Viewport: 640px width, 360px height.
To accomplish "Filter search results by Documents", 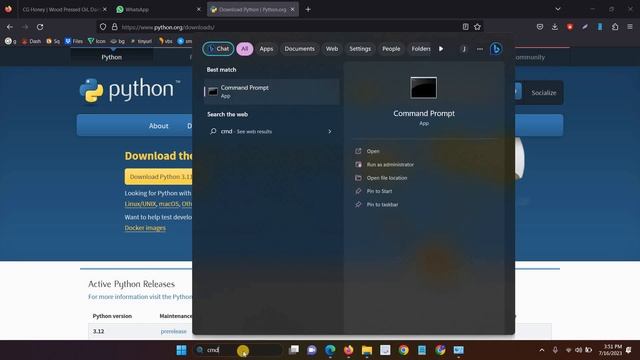I will [x=300, y=49].
